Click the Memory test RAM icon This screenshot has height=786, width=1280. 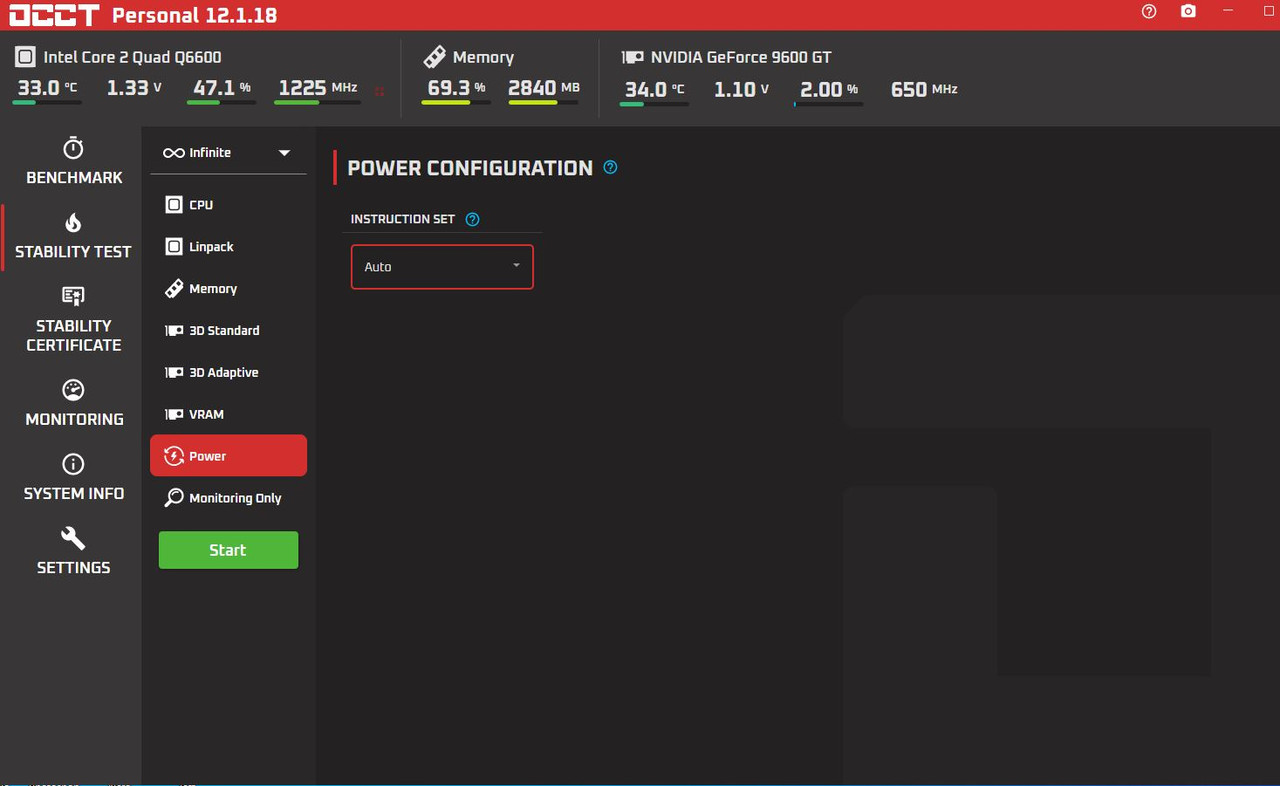point(173,288)
